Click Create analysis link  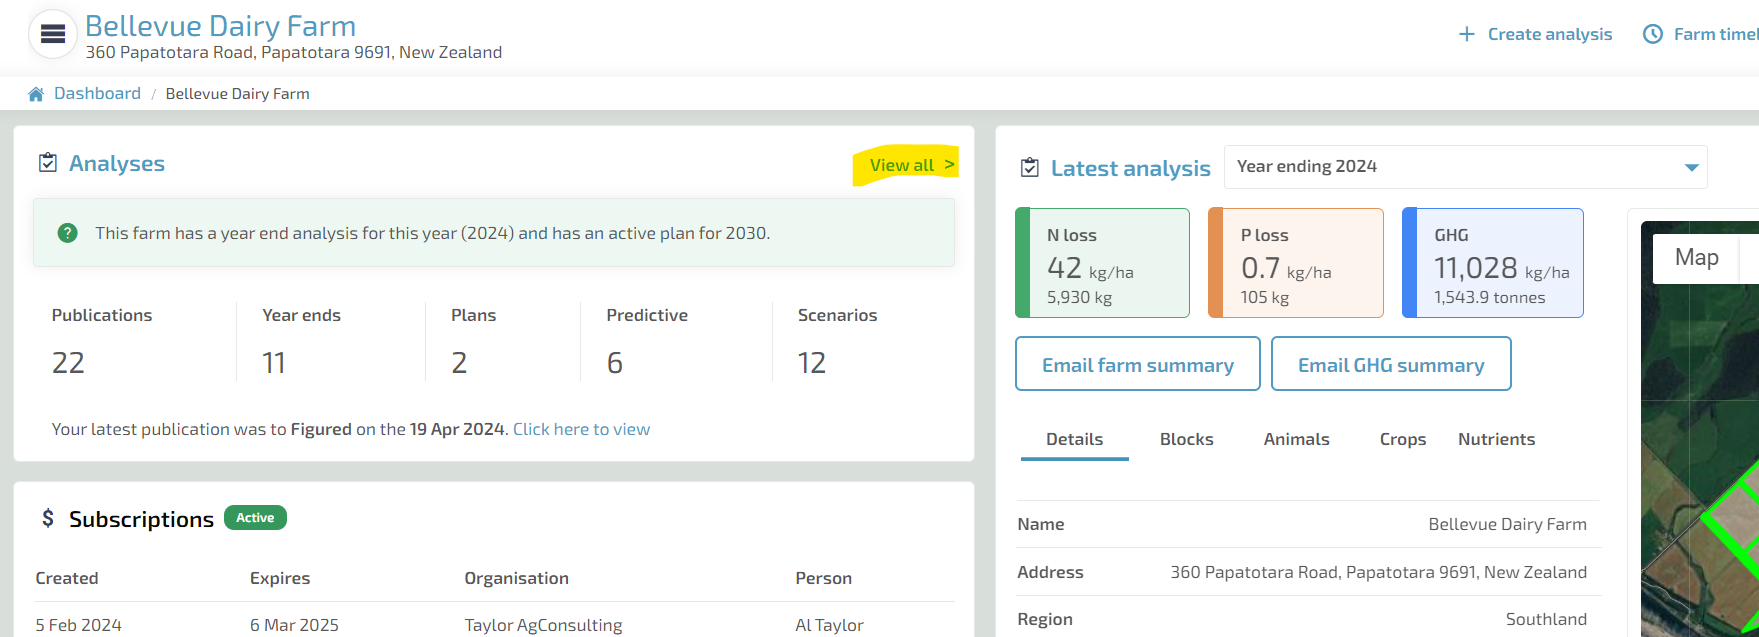click(x=1549, y=34)
